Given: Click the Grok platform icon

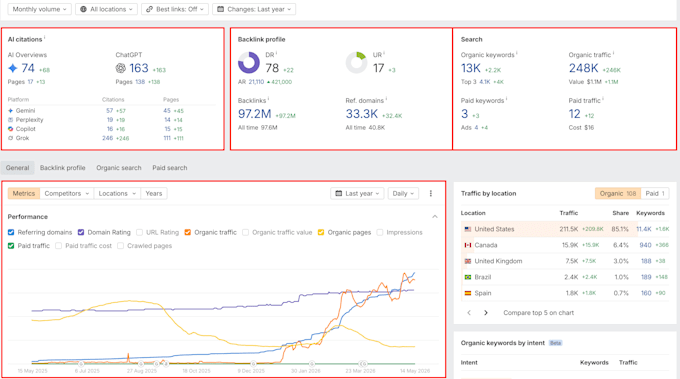Looking at the screenshot, I should [x=10, y=138].
